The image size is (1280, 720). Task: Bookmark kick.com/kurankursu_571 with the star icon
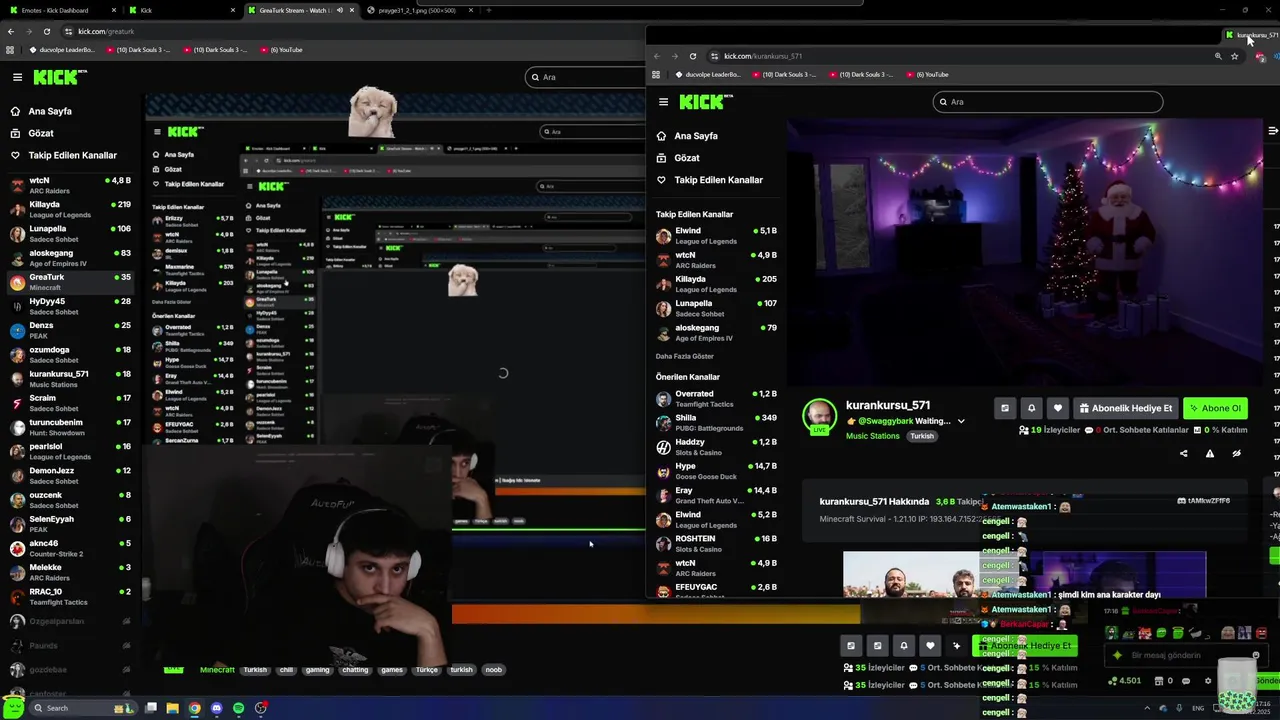click(1235, 56)
